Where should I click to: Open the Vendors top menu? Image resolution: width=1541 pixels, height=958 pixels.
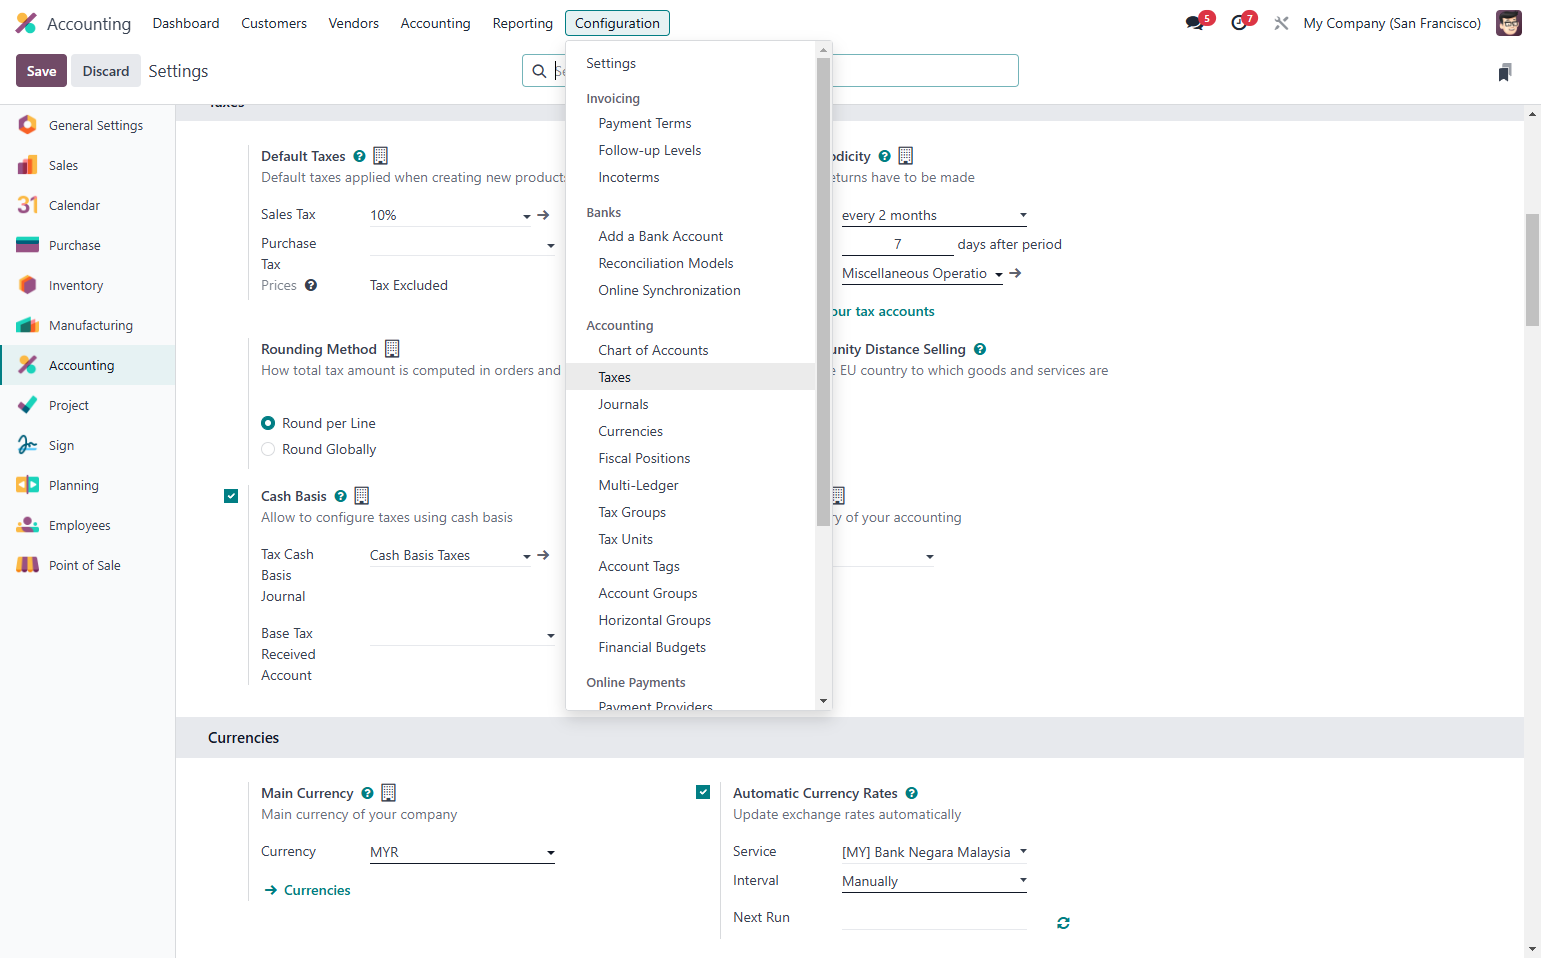[353, 23]
